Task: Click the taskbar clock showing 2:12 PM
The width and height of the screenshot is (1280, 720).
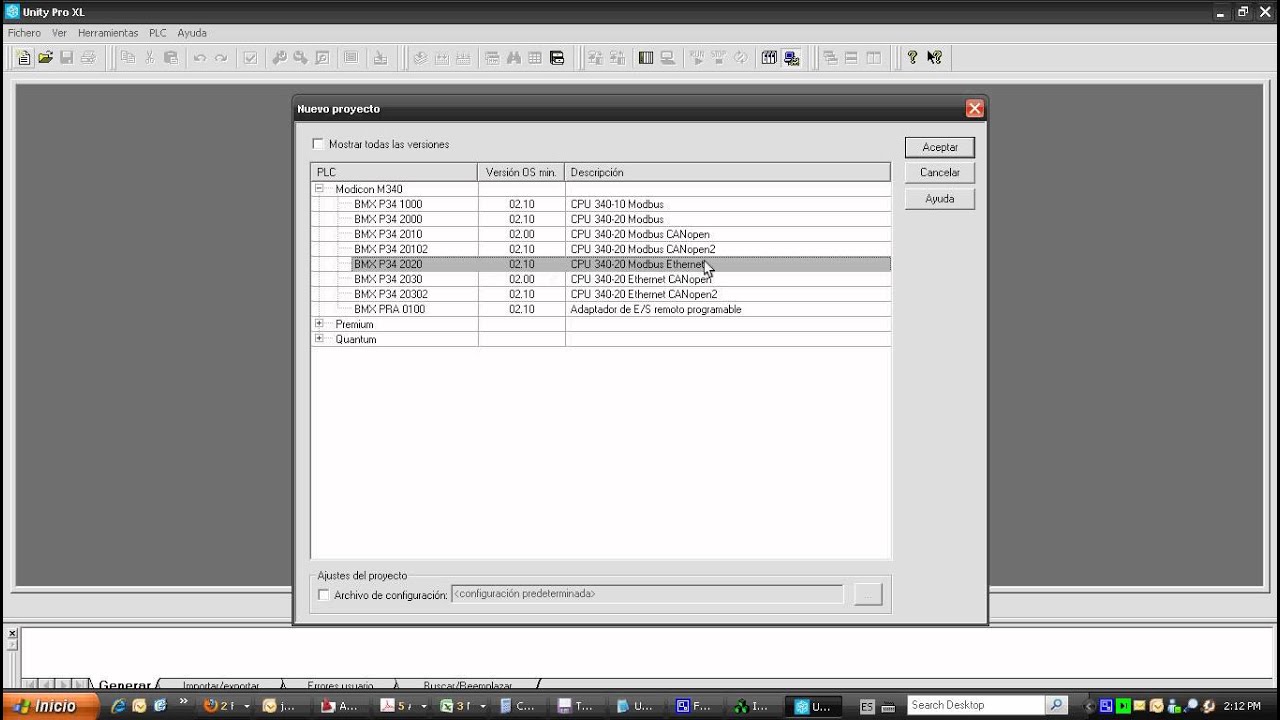Action: 1242,706
